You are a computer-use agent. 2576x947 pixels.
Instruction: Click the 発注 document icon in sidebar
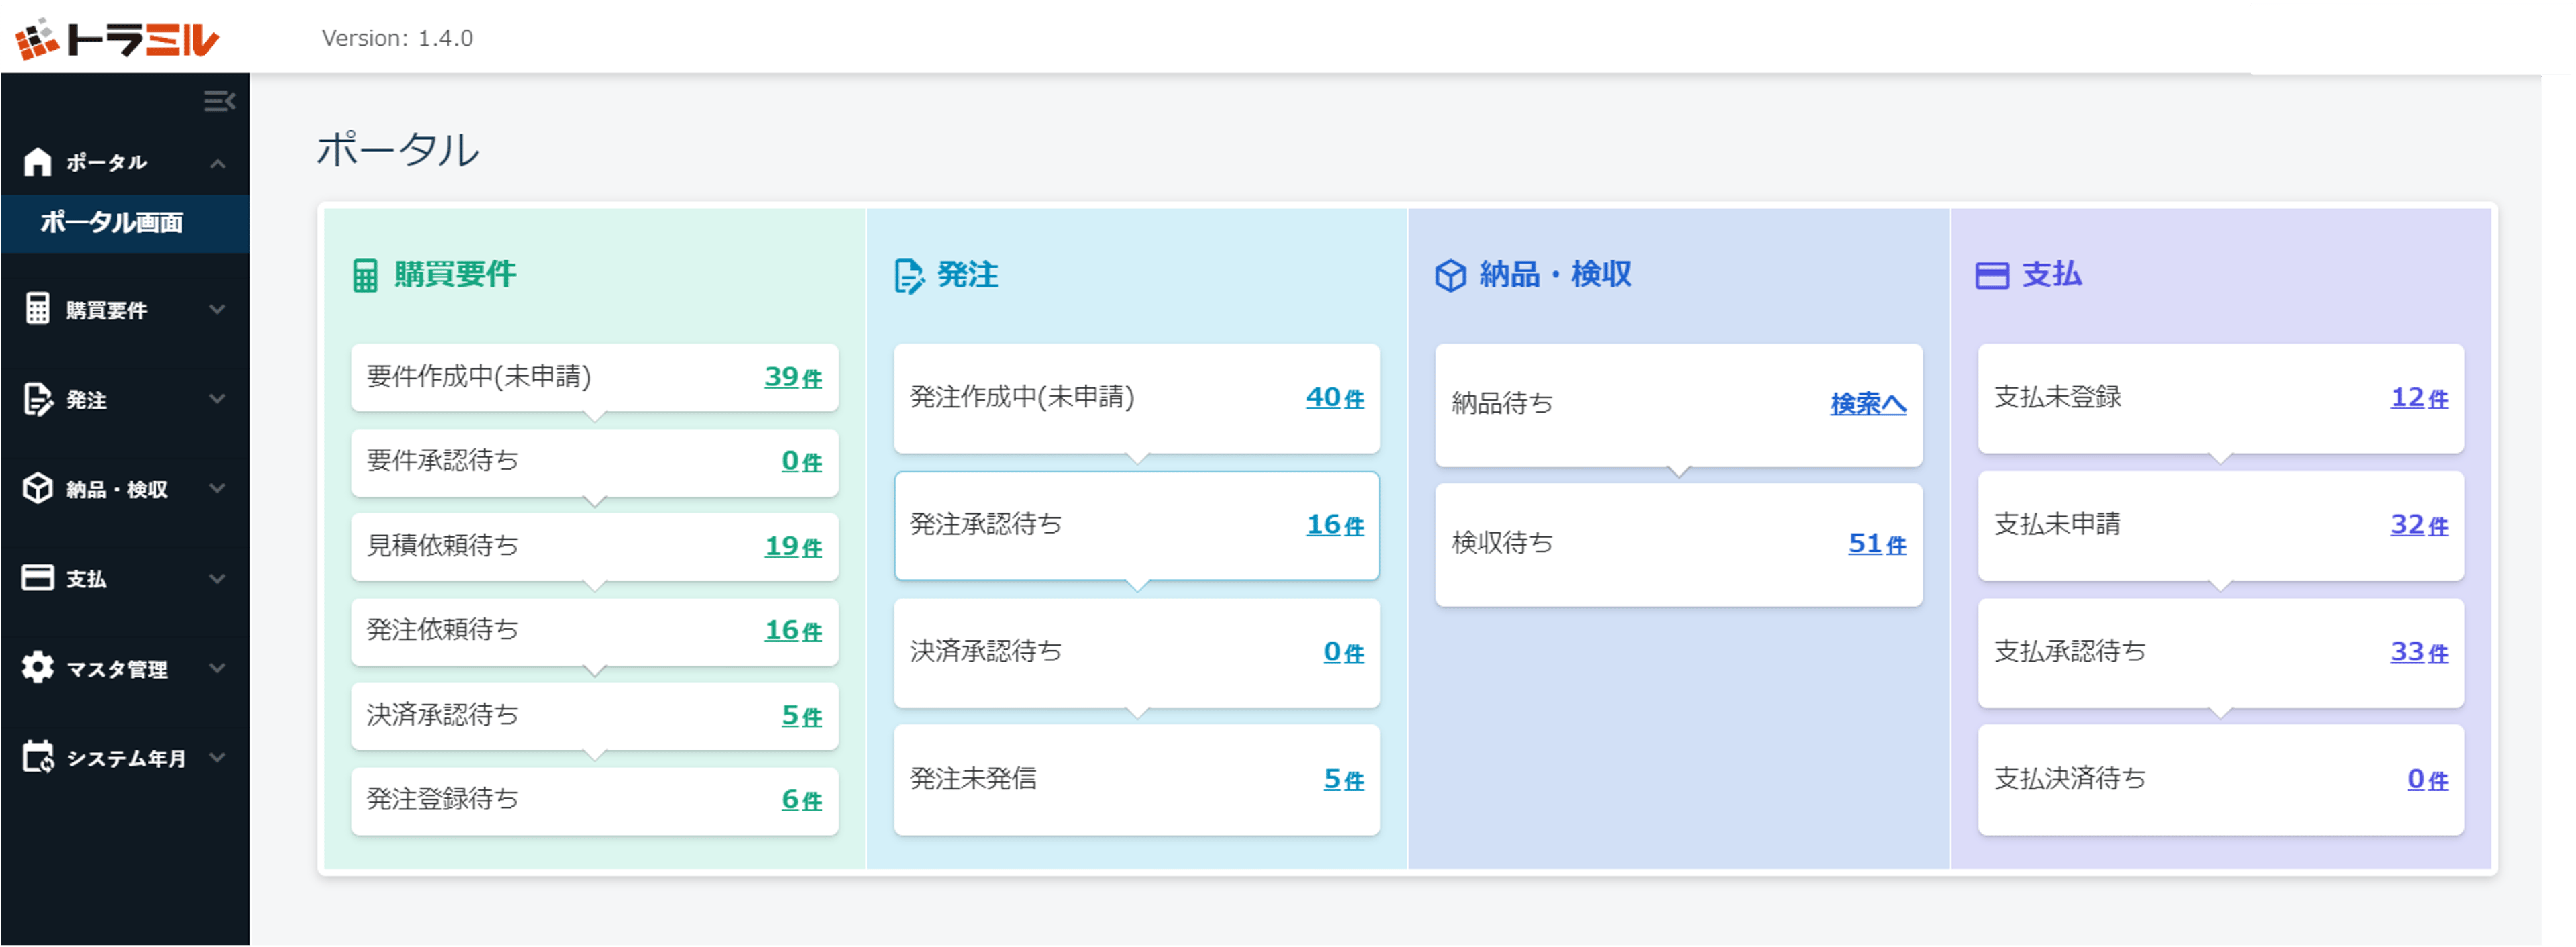click(x=38, y=399)
